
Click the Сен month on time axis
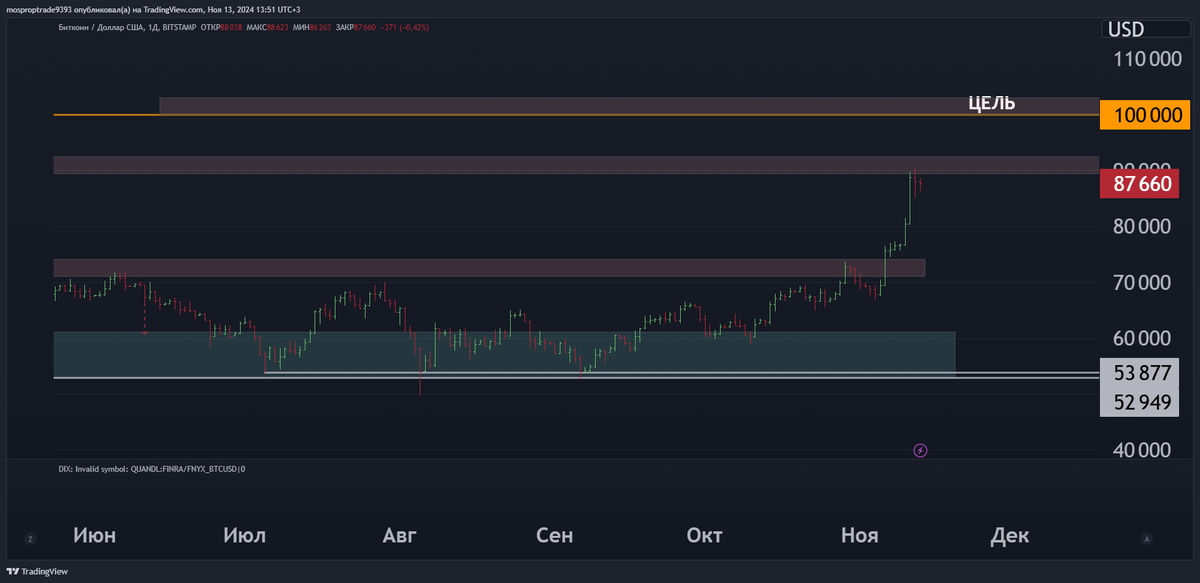coord(554,536)
